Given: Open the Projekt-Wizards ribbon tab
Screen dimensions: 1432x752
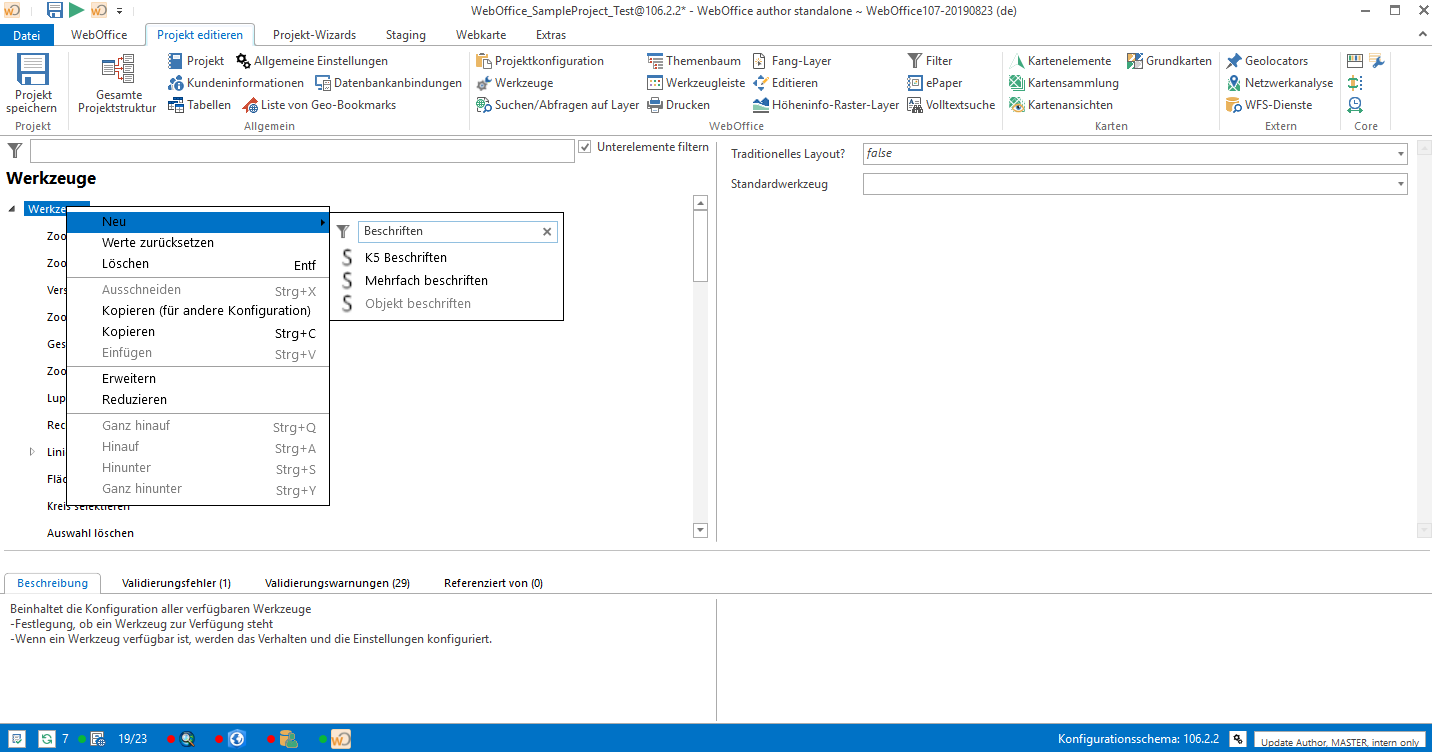Looking at the screenshot, I should coord(314,35).
